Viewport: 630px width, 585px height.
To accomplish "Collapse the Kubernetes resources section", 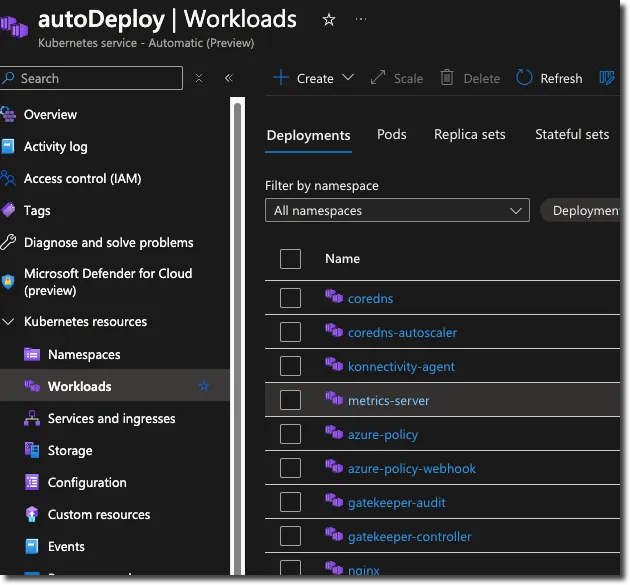I will click(9, 322).
